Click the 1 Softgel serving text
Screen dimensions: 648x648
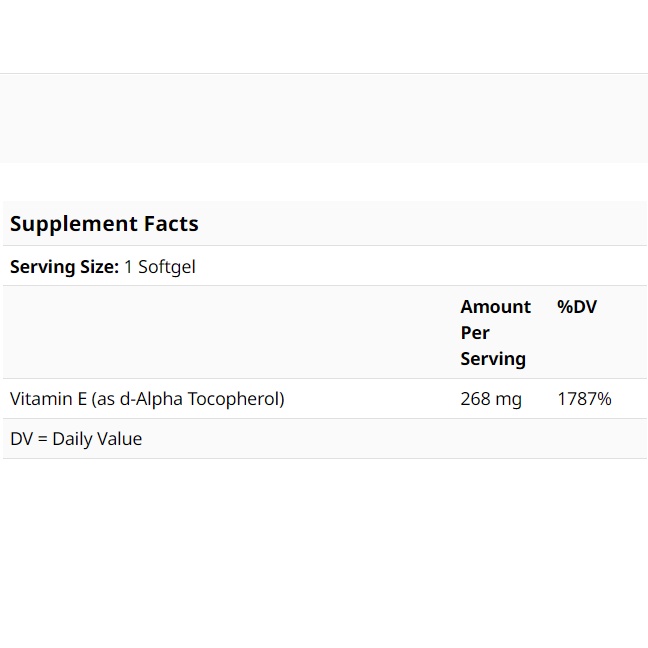coord(160,267)
